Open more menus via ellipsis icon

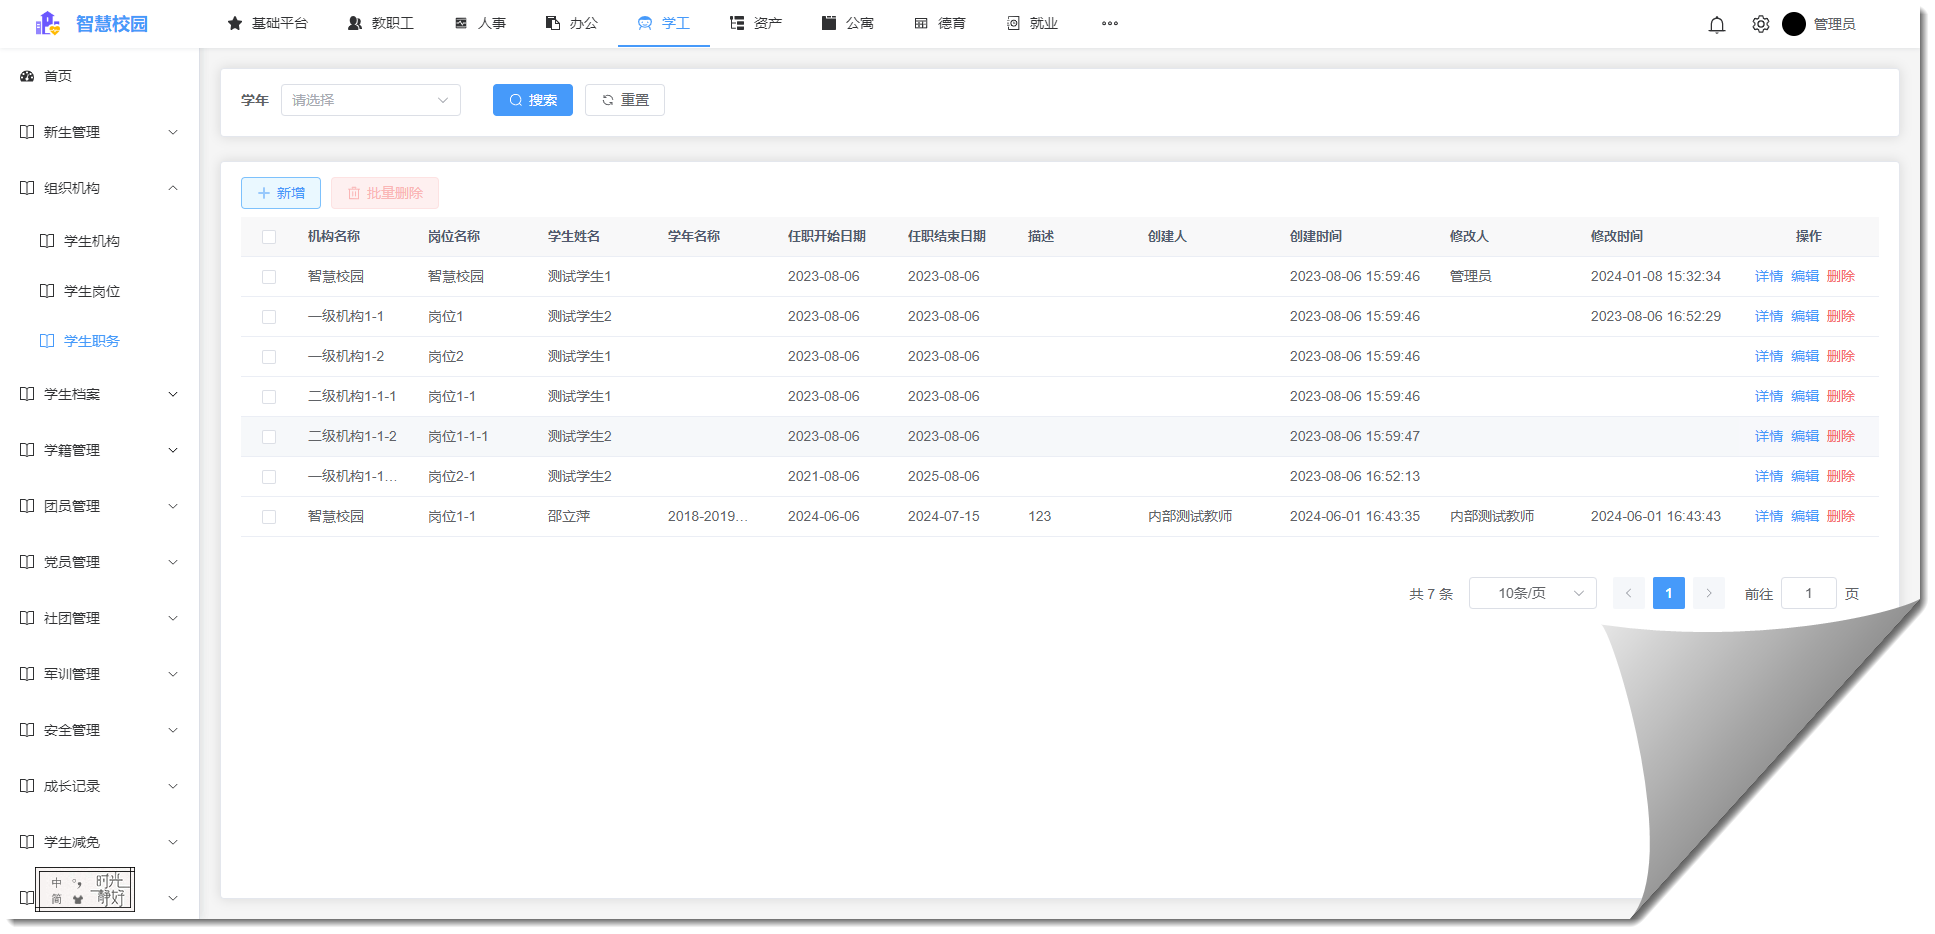(x=1109, y=23)
